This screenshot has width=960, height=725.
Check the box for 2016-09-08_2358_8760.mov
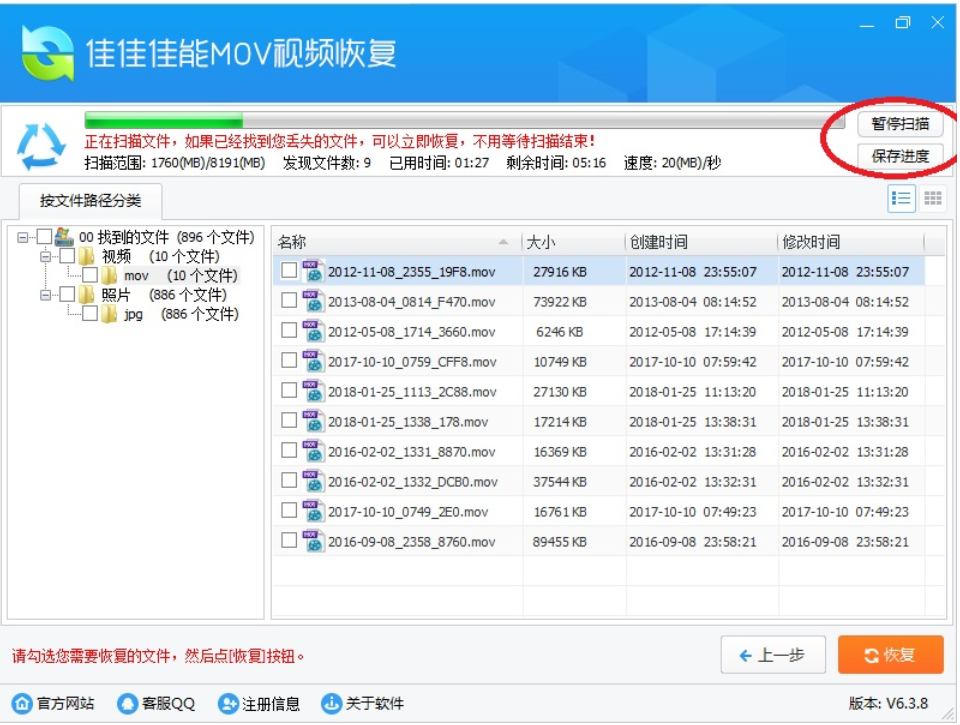289,540
